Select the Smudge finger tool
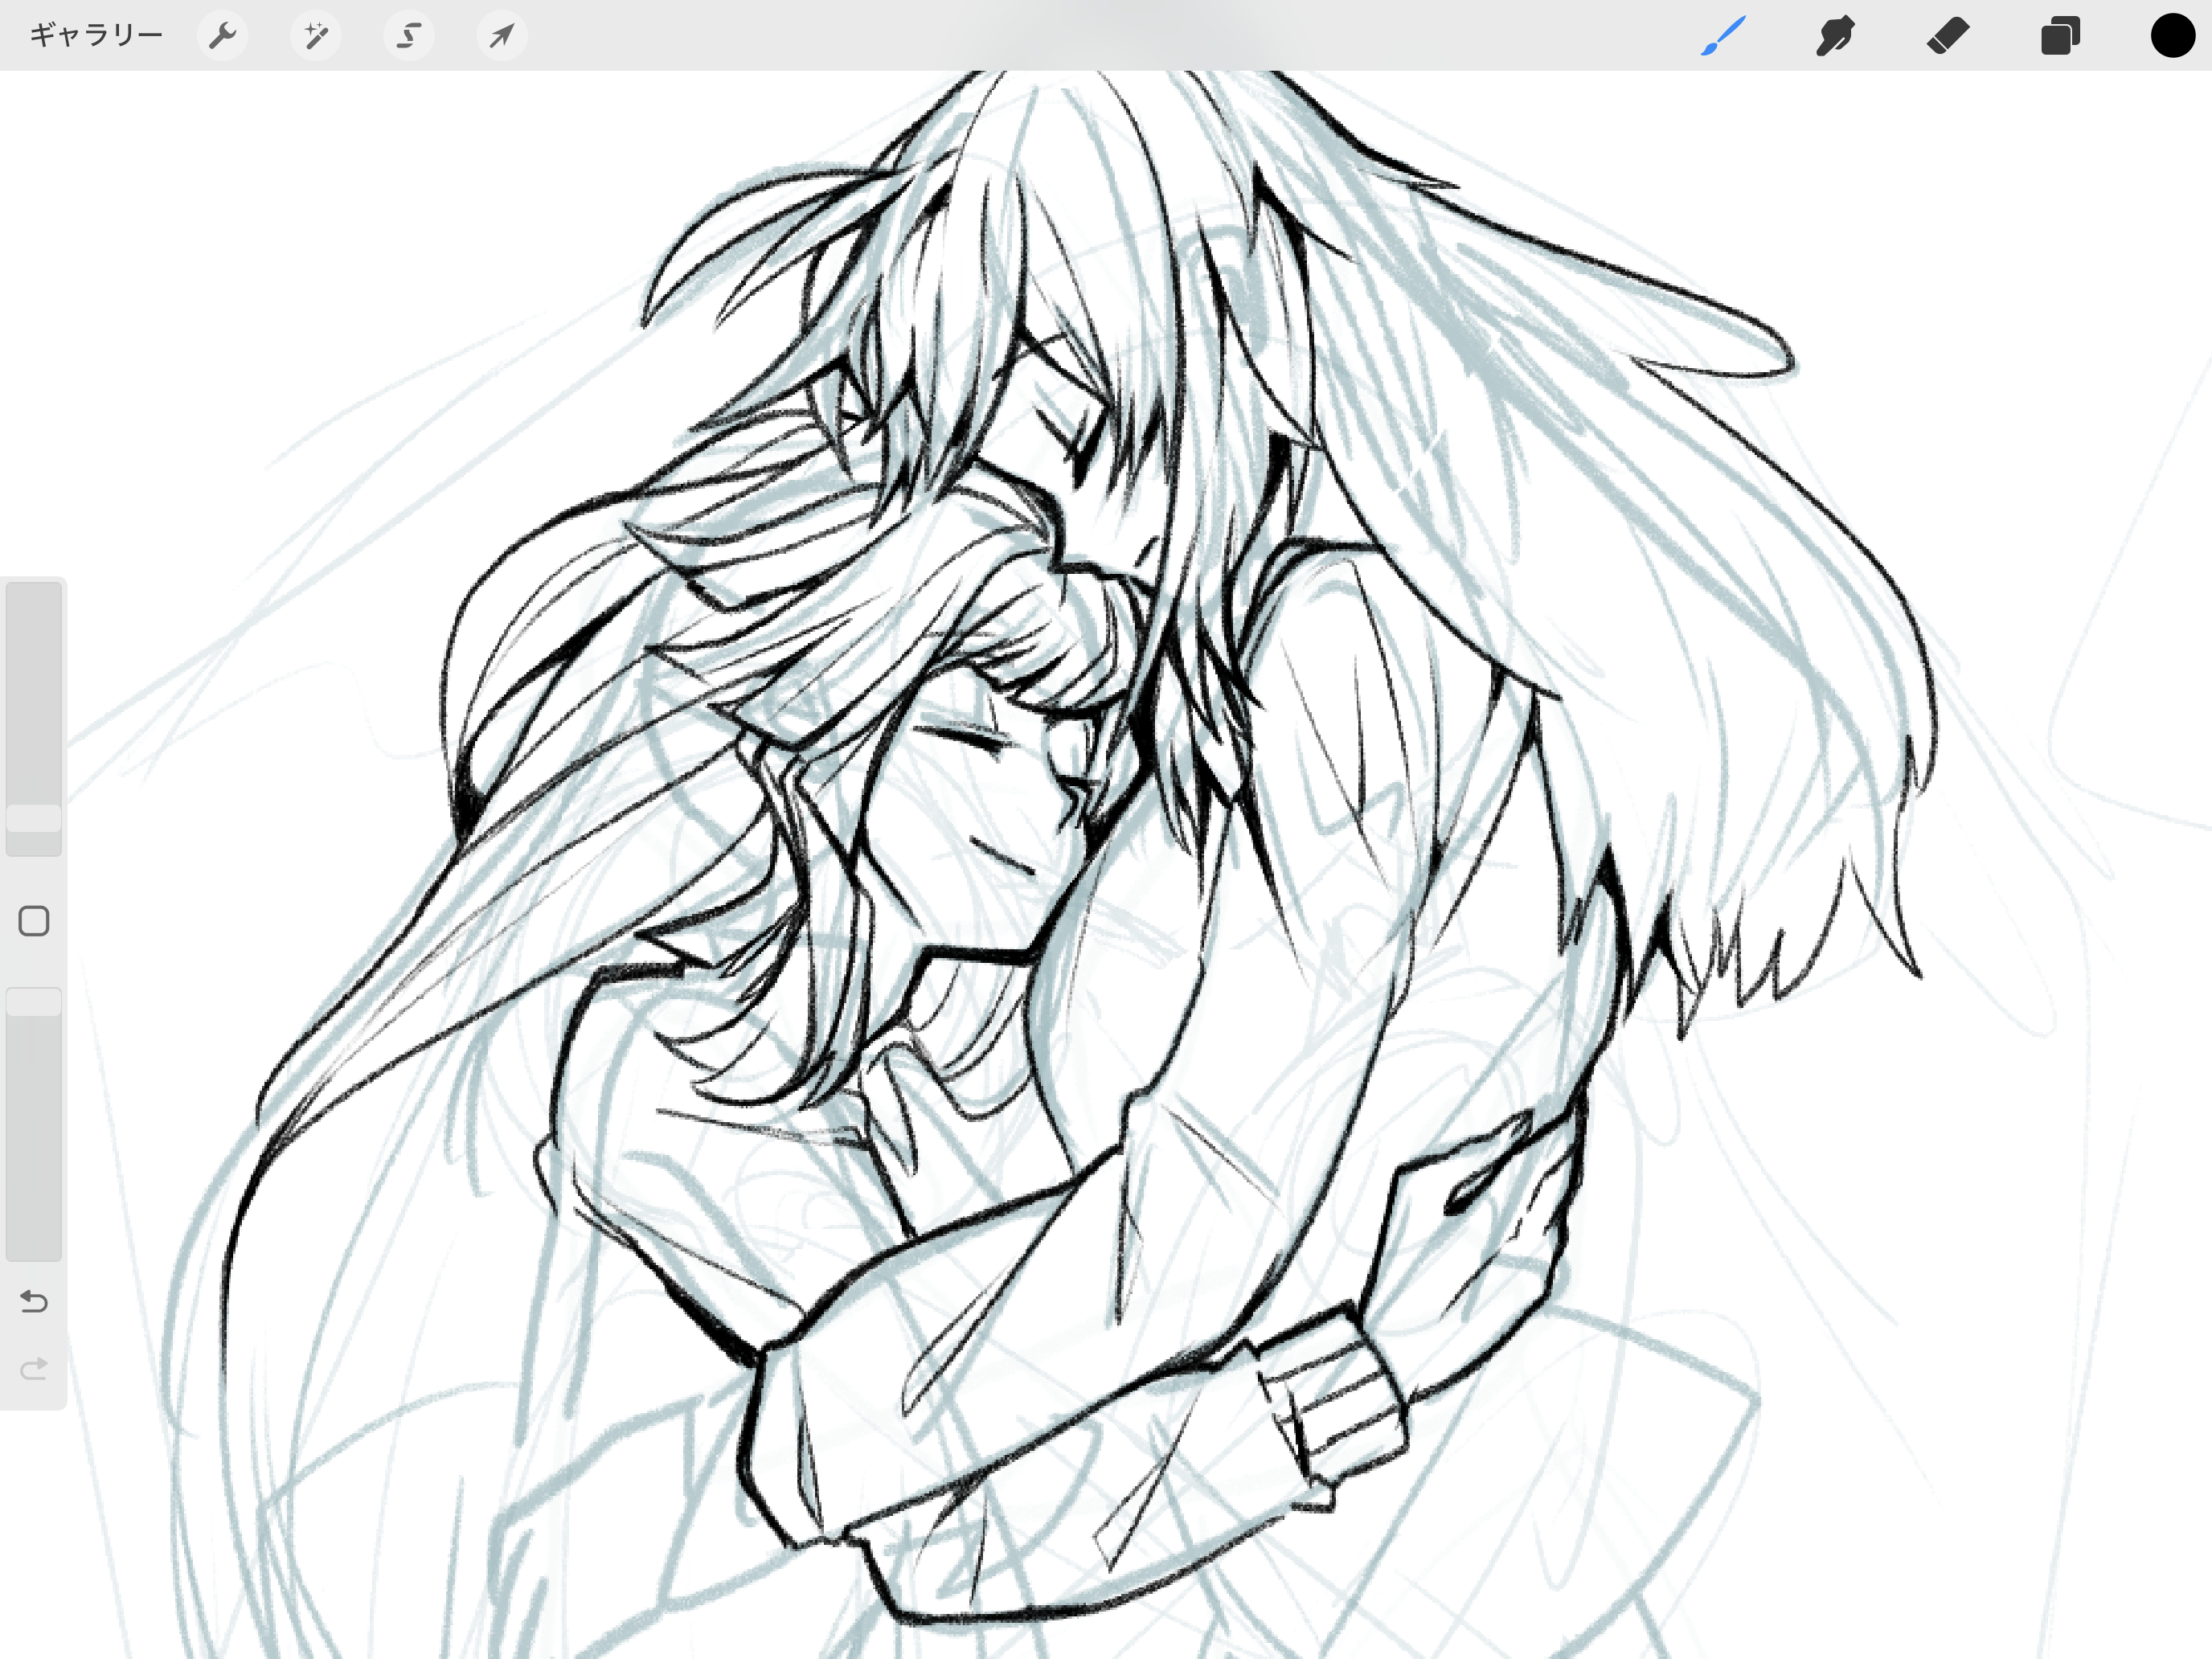Screen dimensions: 2212x1659 tap(1835, 37)
